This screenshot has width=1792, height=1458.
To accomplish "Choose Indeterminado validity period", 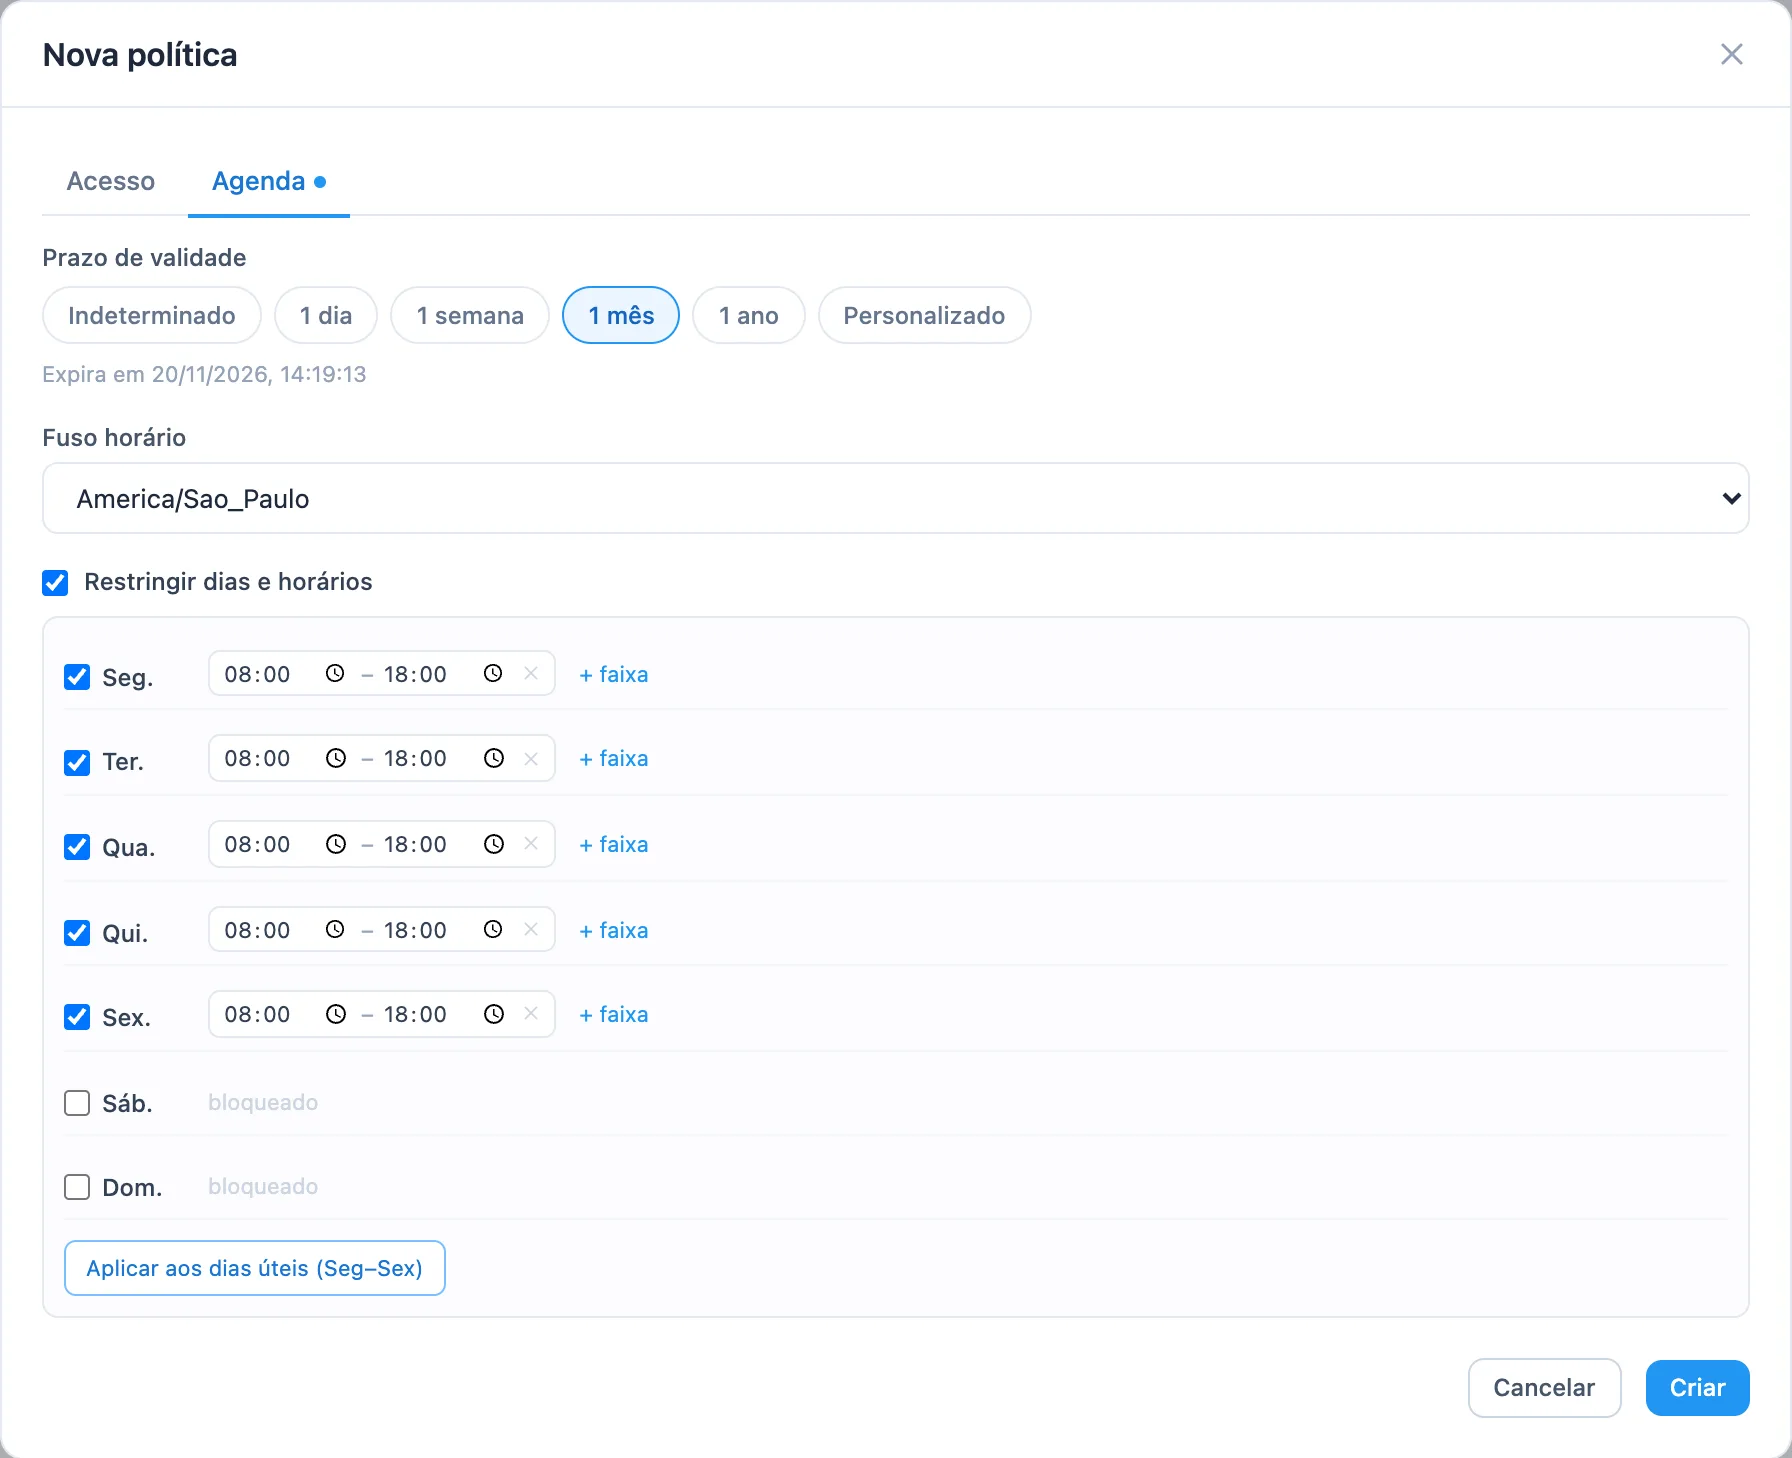I will tap(152, 315).
